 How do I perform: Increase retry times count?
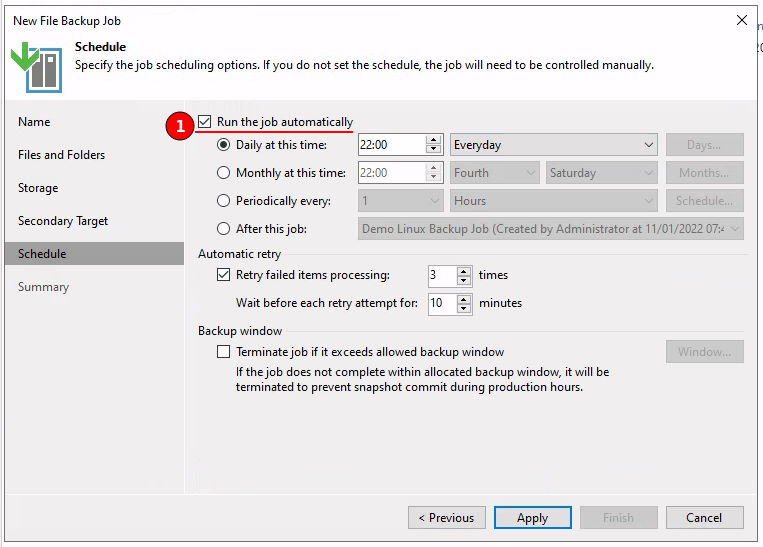464,271
